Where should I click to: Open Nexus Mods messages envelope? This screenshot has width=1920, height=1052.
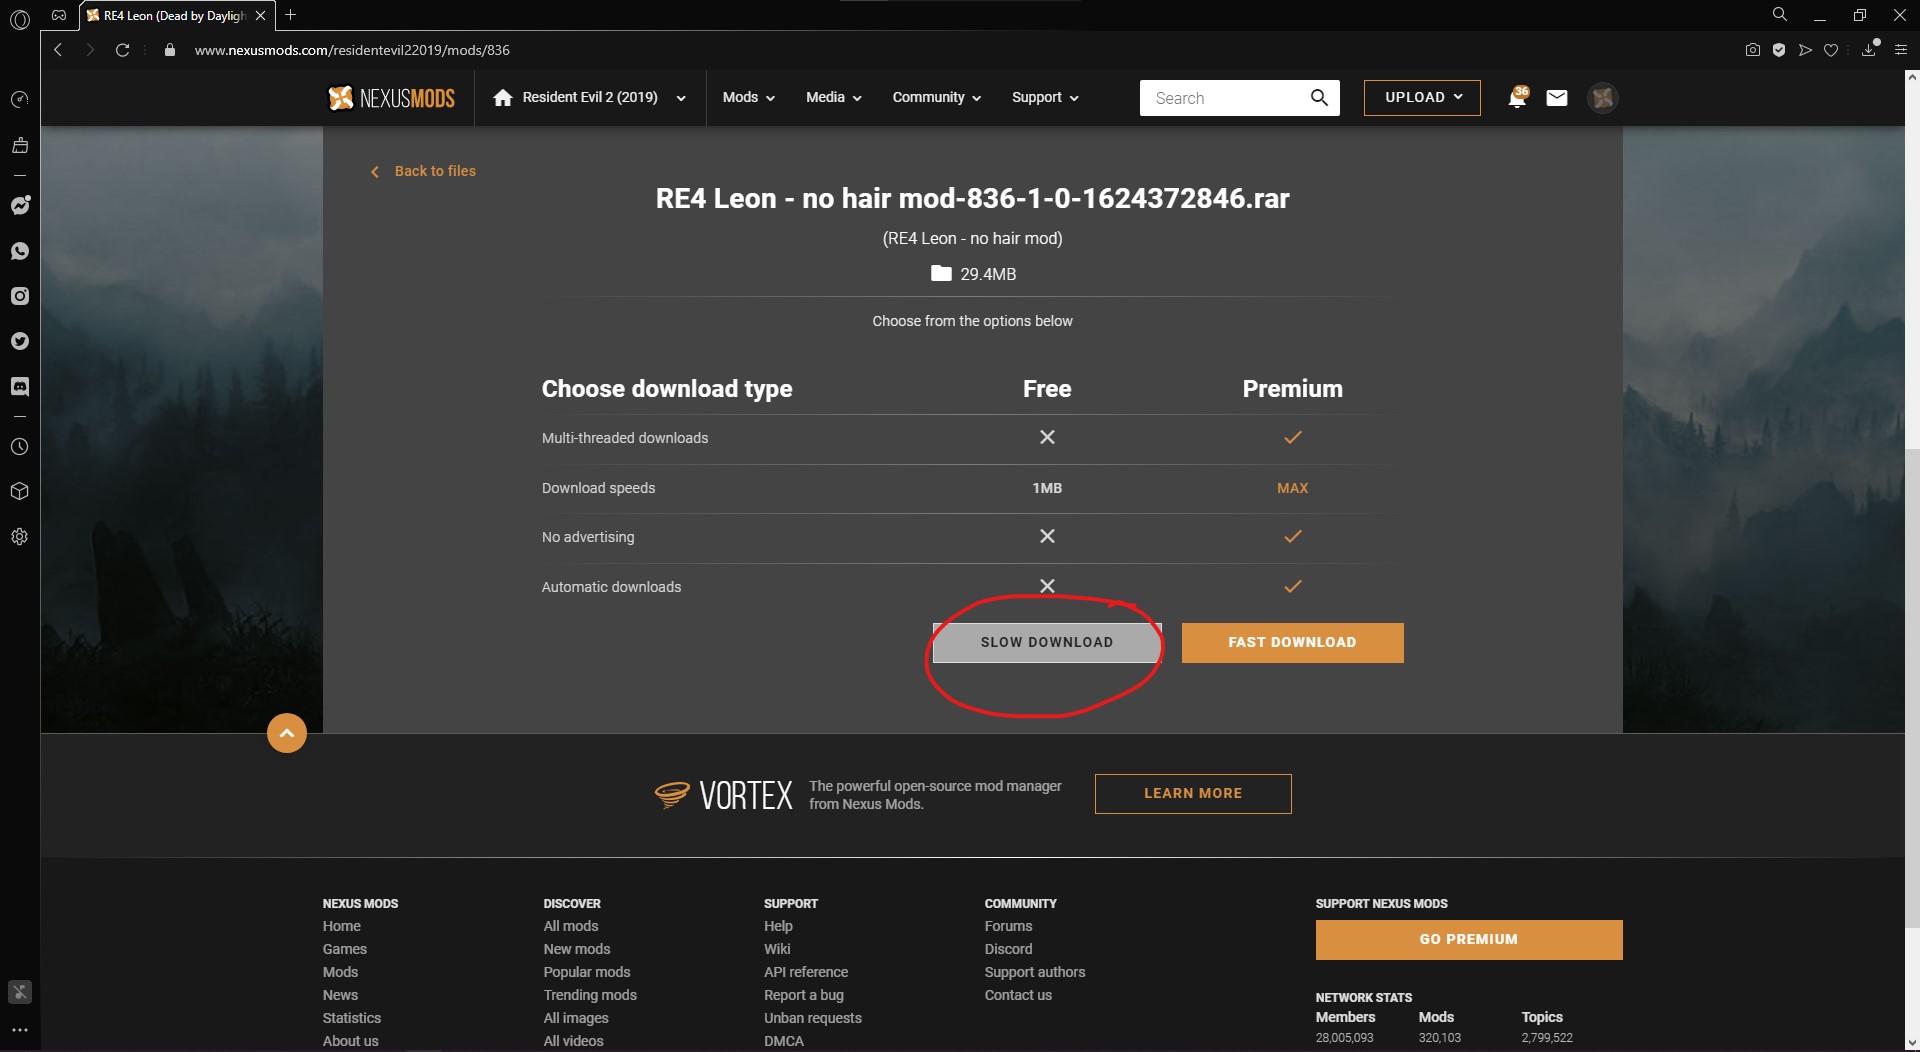1557,98
